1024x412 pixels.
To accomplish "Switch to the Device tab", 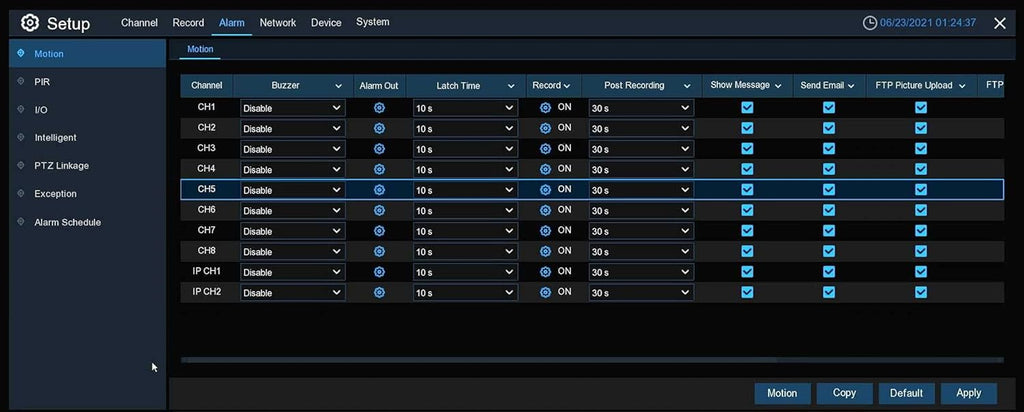I will point(326,23).
